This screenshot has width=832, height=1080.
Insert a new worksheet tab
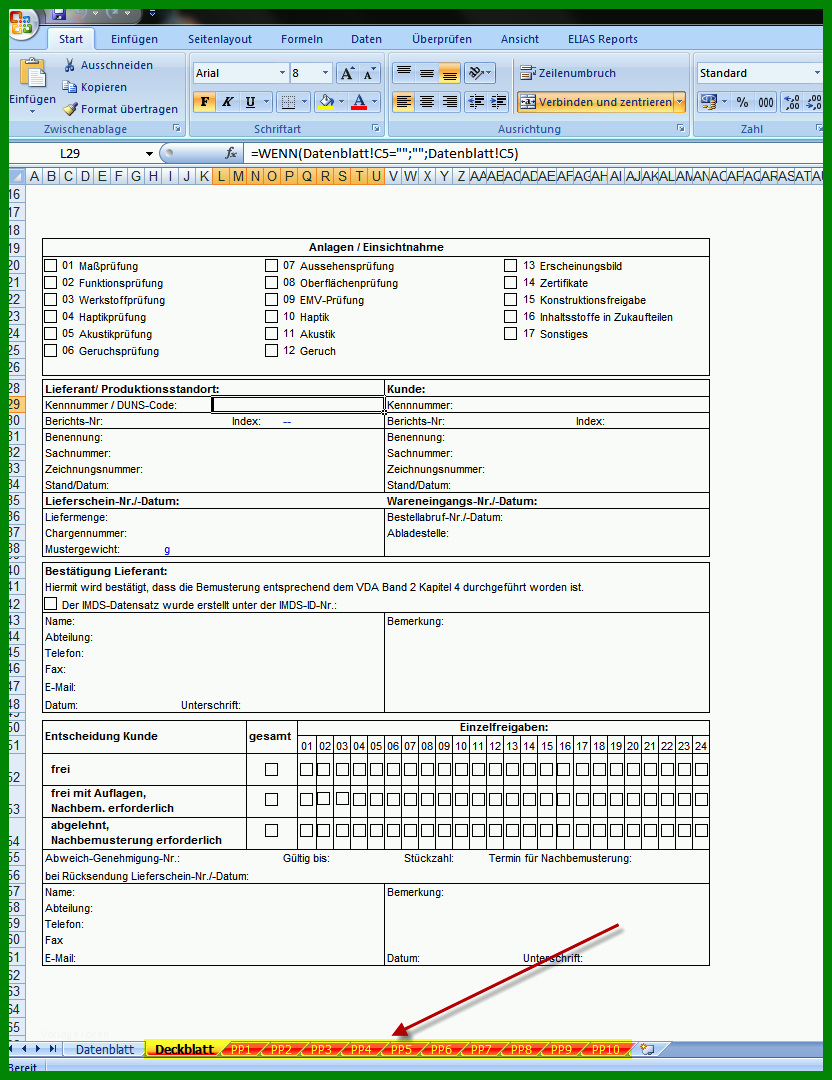click(647, 1049)
